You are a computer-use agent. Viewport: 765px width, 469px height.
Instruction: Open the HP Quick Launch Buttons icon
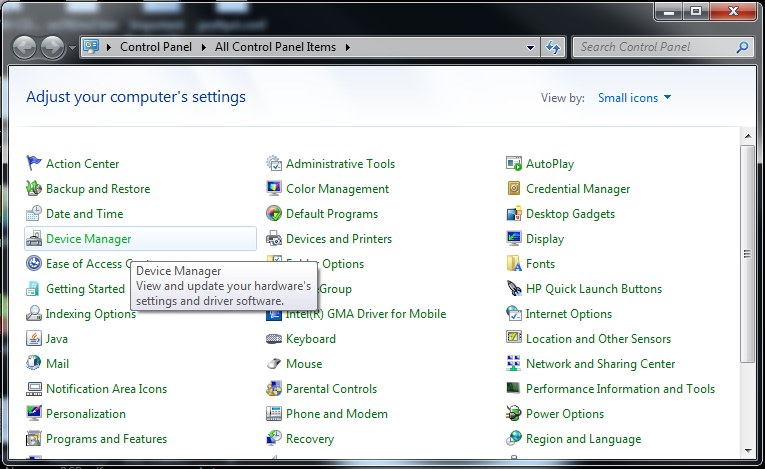(514, 288)
